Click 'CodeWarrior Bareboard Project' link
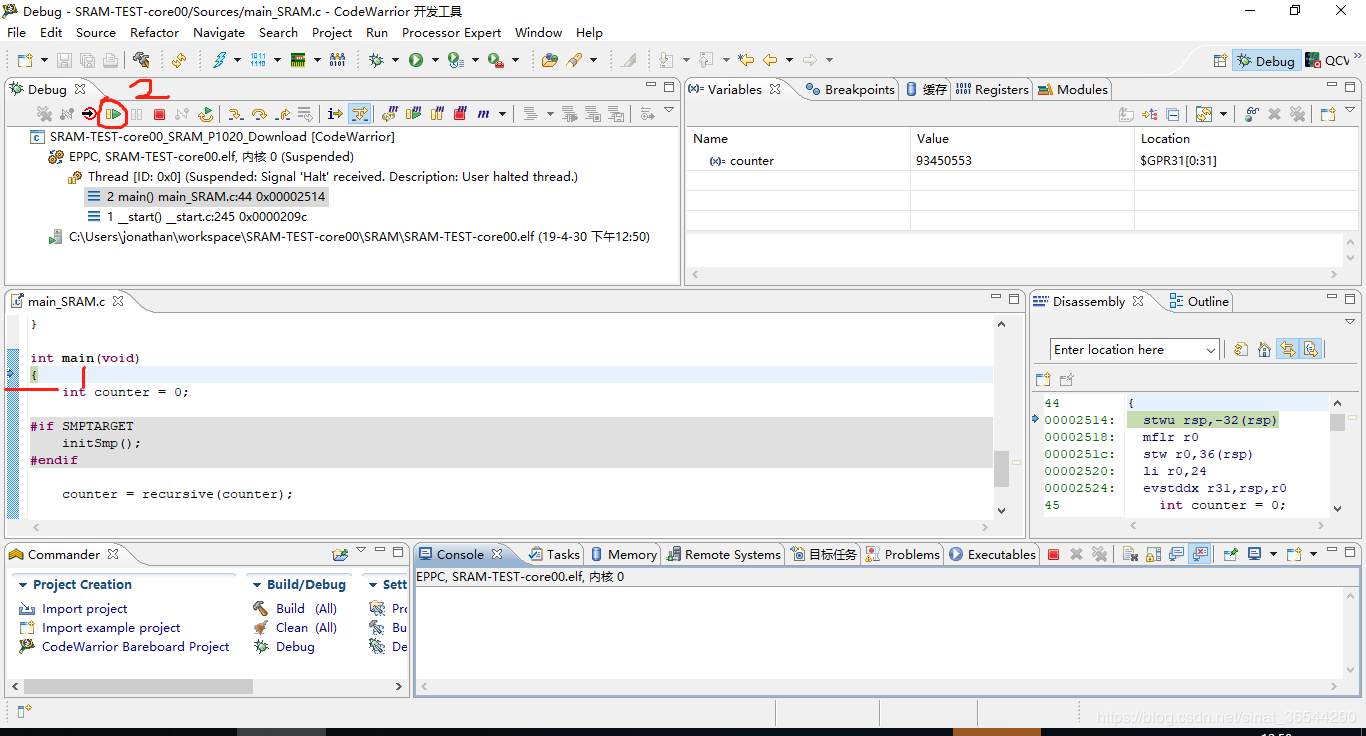The image size is (1366, 736). pyautogui.click(x=135, y=647)
